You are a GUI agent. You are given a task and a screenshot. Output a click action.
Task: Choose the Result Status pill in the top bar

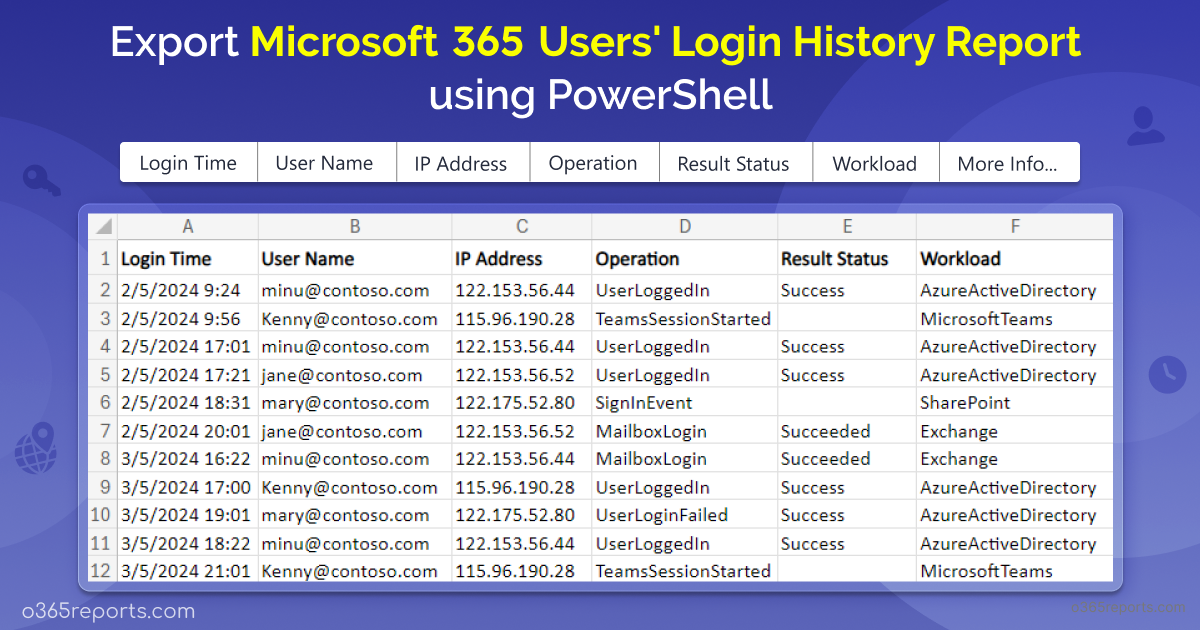pyautogui.click(x=733, y=163)
